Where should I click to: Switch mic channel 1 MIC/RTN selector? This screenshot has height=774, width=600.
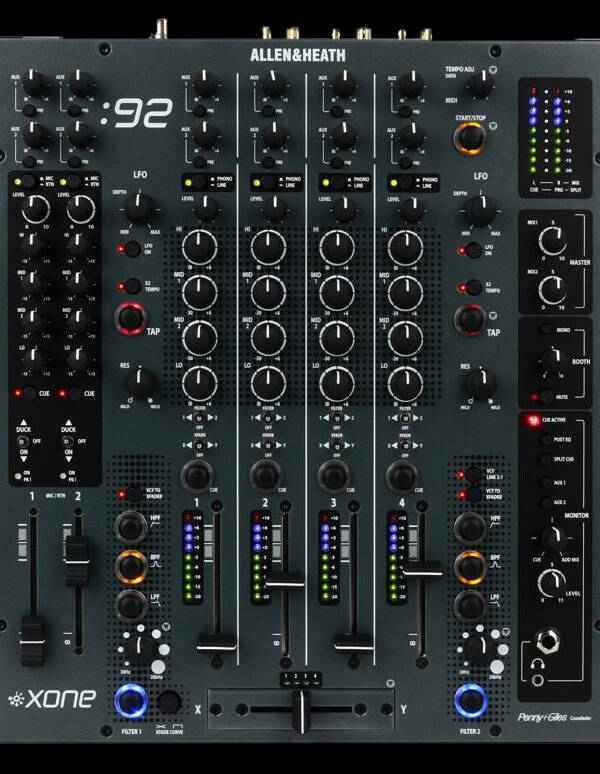point(27,181)
